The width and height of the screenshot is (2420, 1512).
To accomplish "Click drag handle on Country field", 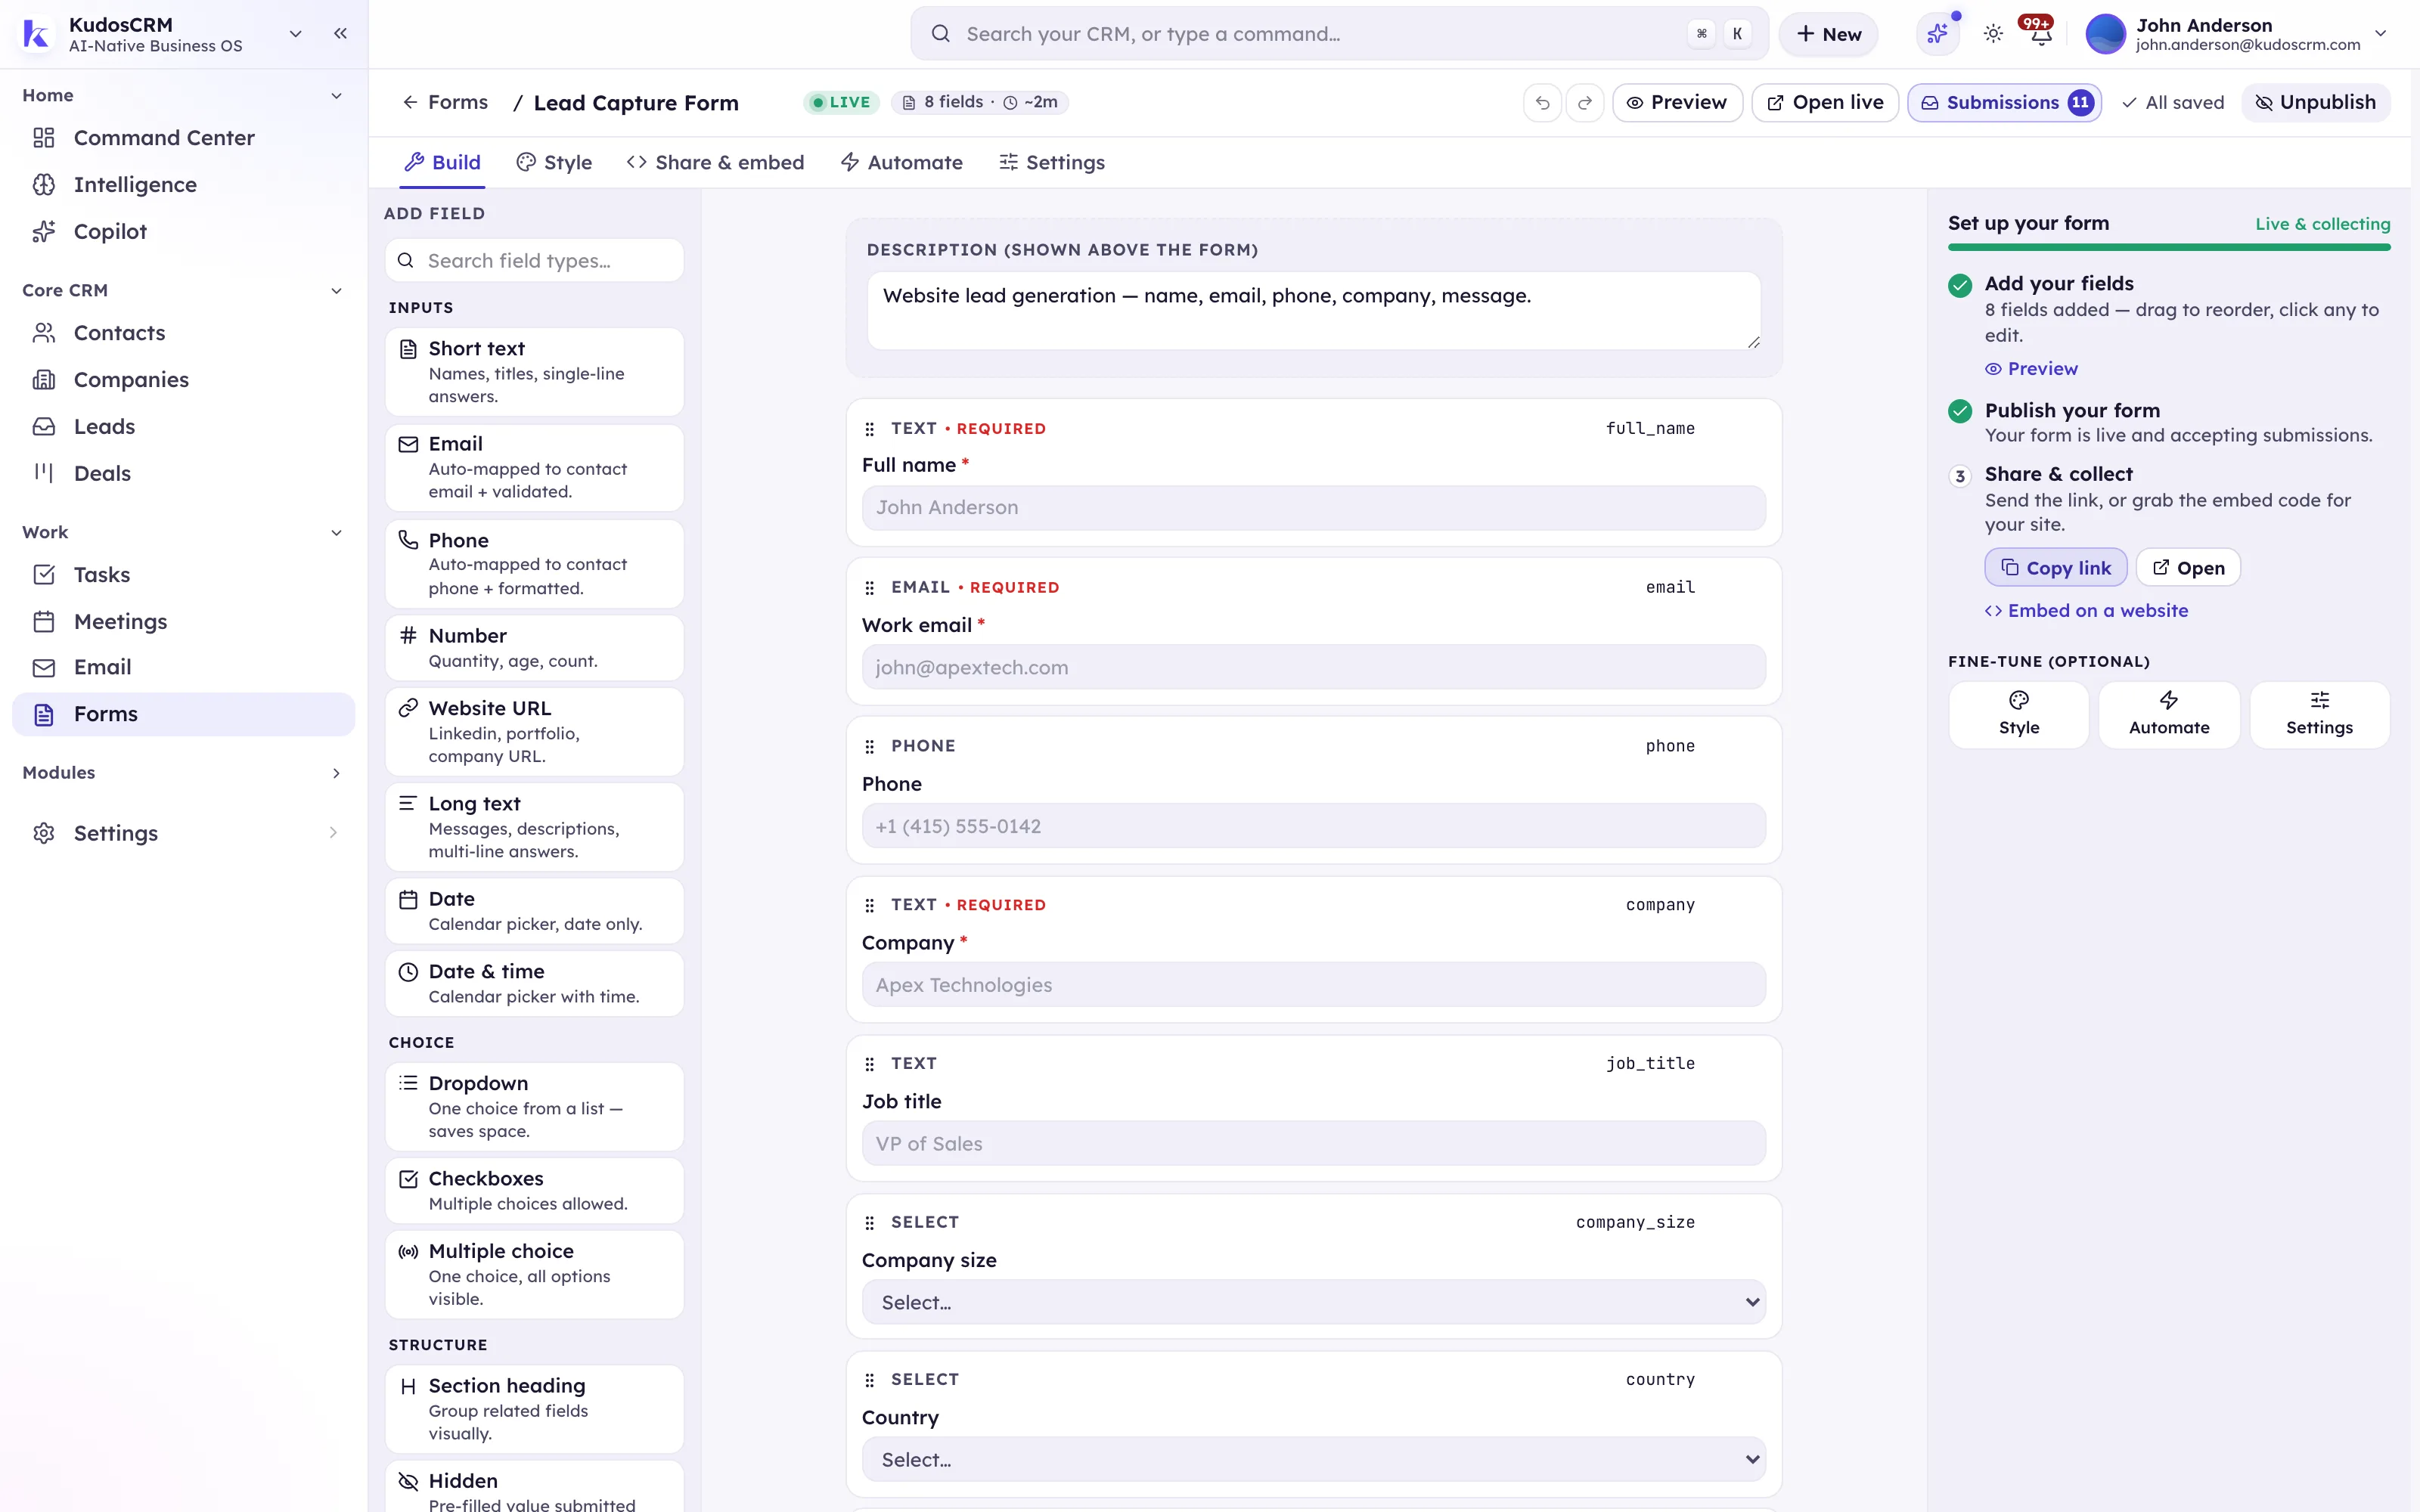I will tap(869, 1380).
